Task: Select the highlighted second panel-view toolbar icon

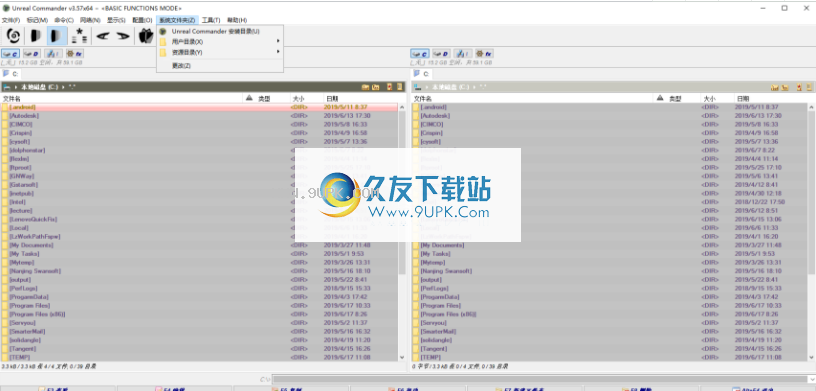Action: (57, 36)
